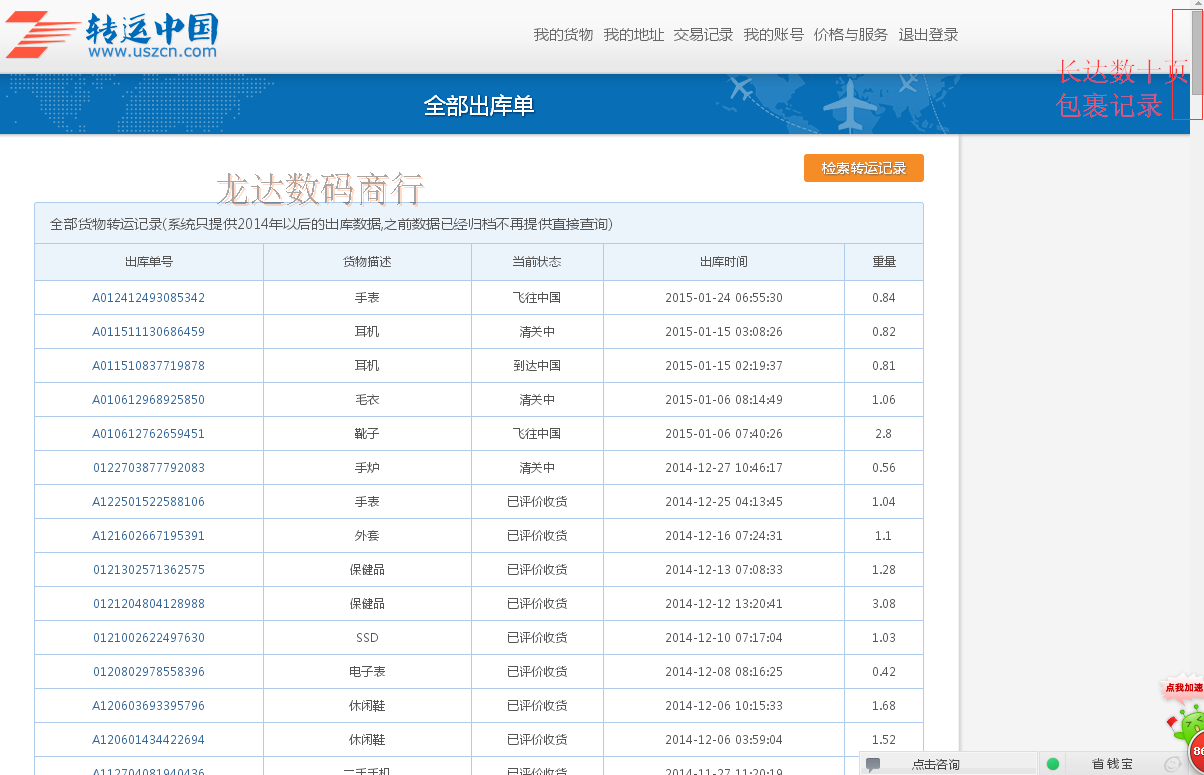Viewport: 1204px width, 775px height.
Task: Click the 点我加速 speech bubble
Action: [x=1182, y=688]
